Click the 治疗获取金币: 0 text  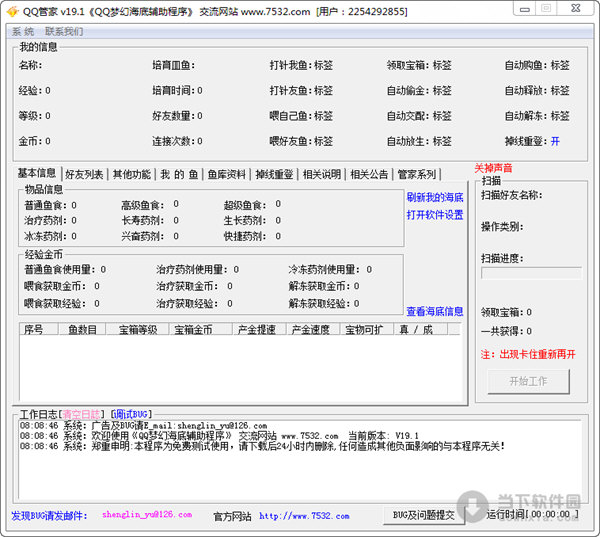pos(194,286)
